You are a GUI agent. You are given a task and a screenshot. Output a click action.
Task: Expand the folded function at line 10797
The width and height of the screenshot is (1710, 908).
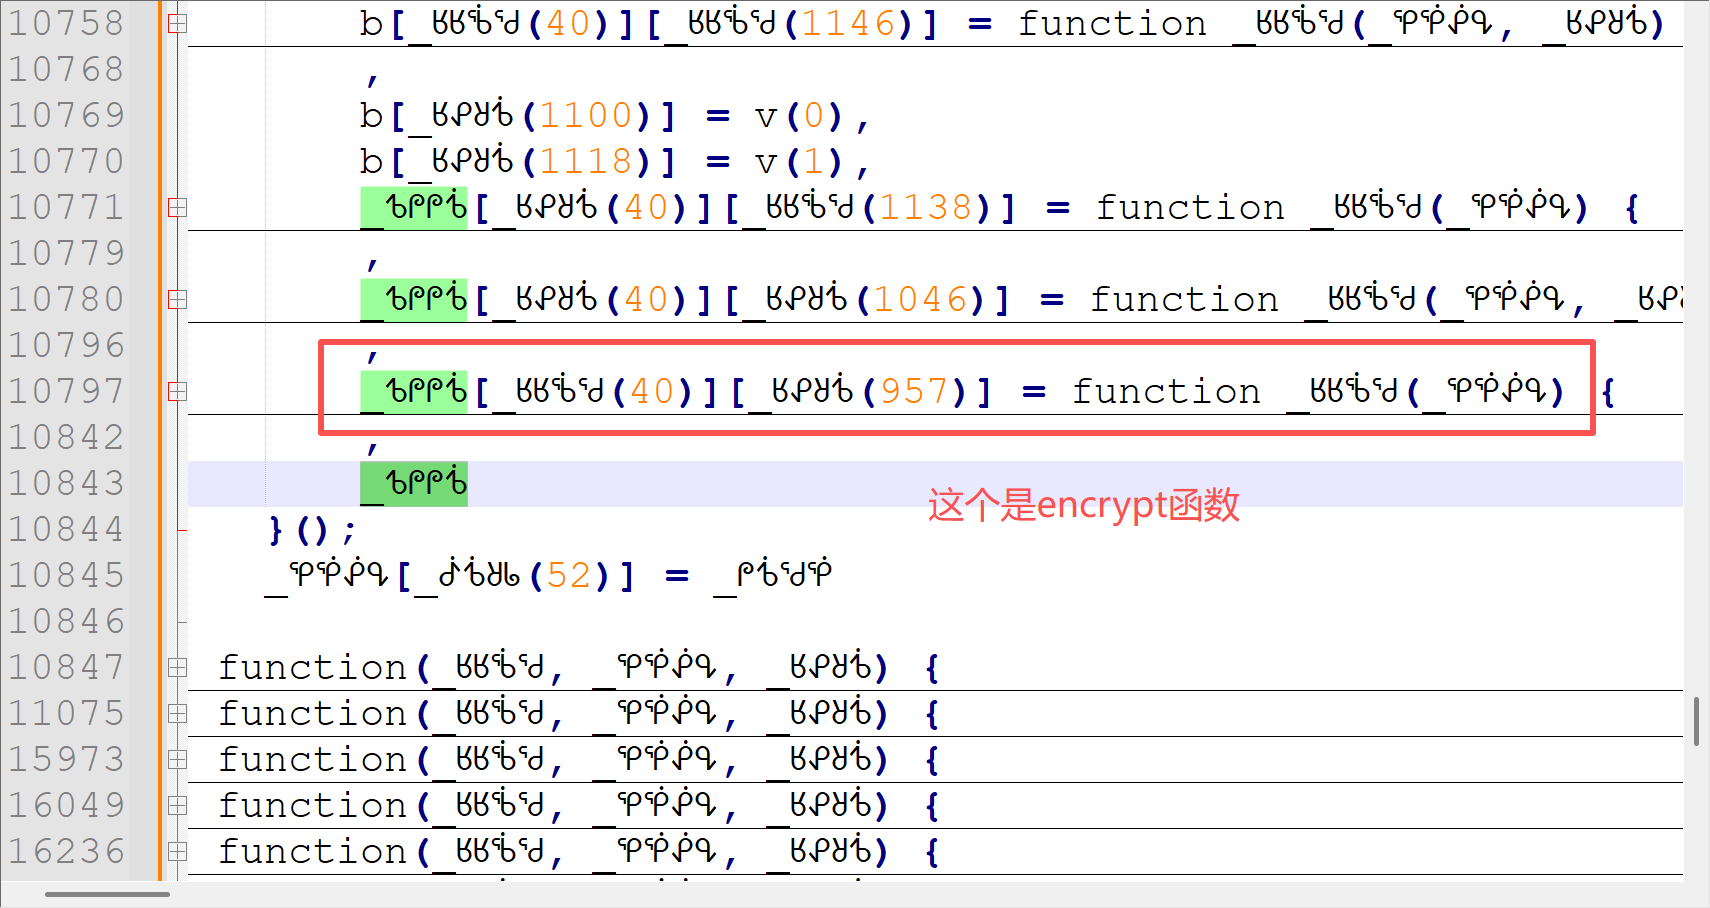(177, 391)
